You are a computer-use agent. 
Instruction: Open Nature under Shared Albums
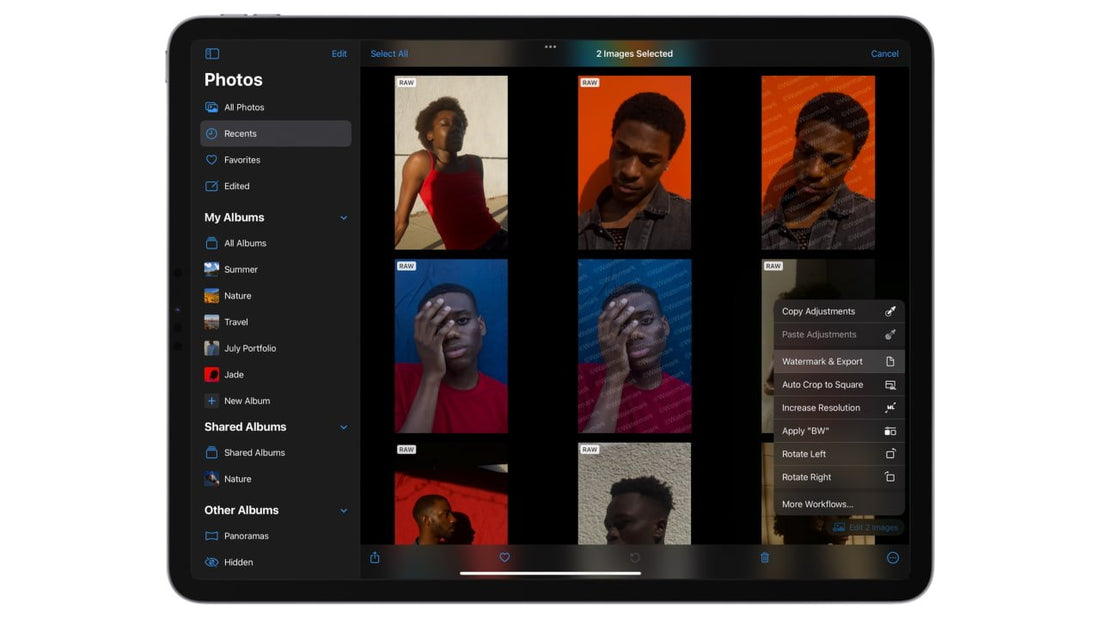pos(275,479)
